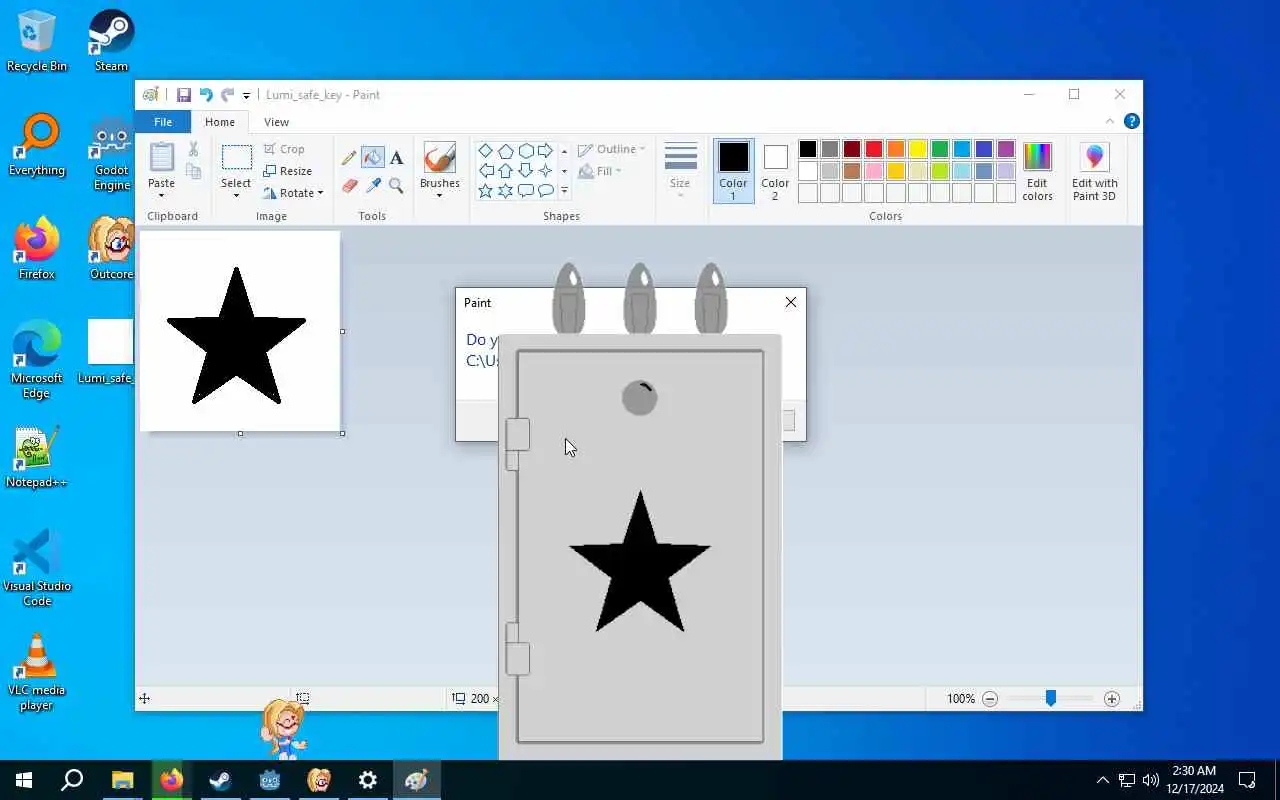Open the Brushes tool icon
This screenshot has width=1280, height=800.
point(440,158)
